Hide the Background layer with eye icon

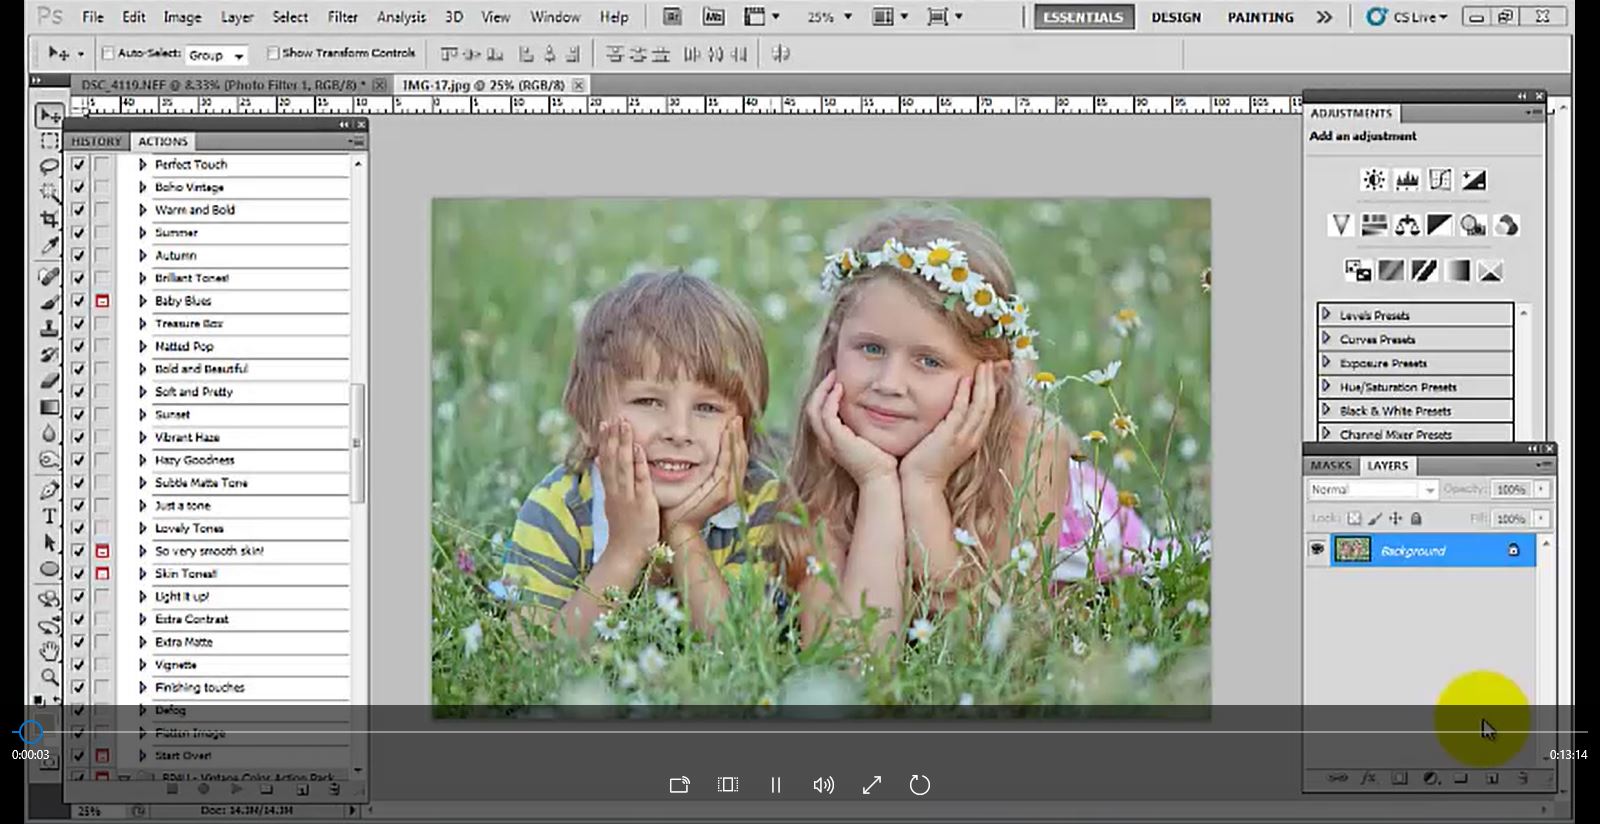(x=1317, y=550)
